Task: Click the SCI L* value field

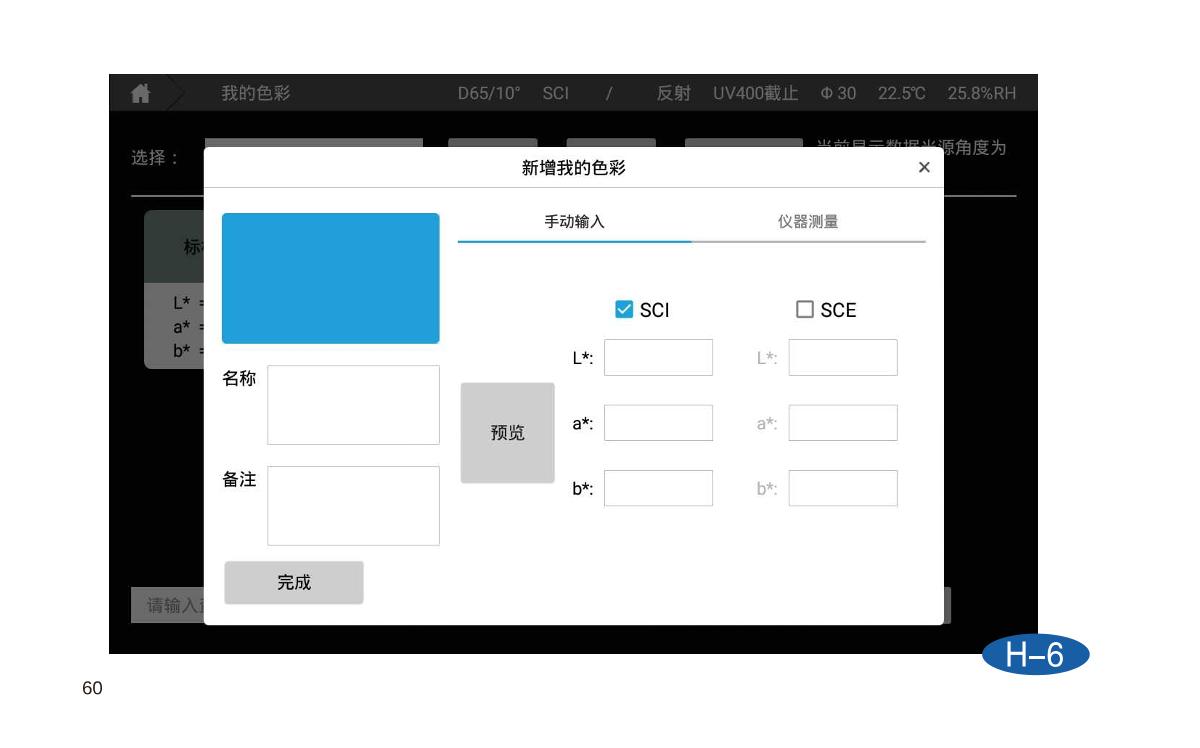Action: click(x=658, y=358)
